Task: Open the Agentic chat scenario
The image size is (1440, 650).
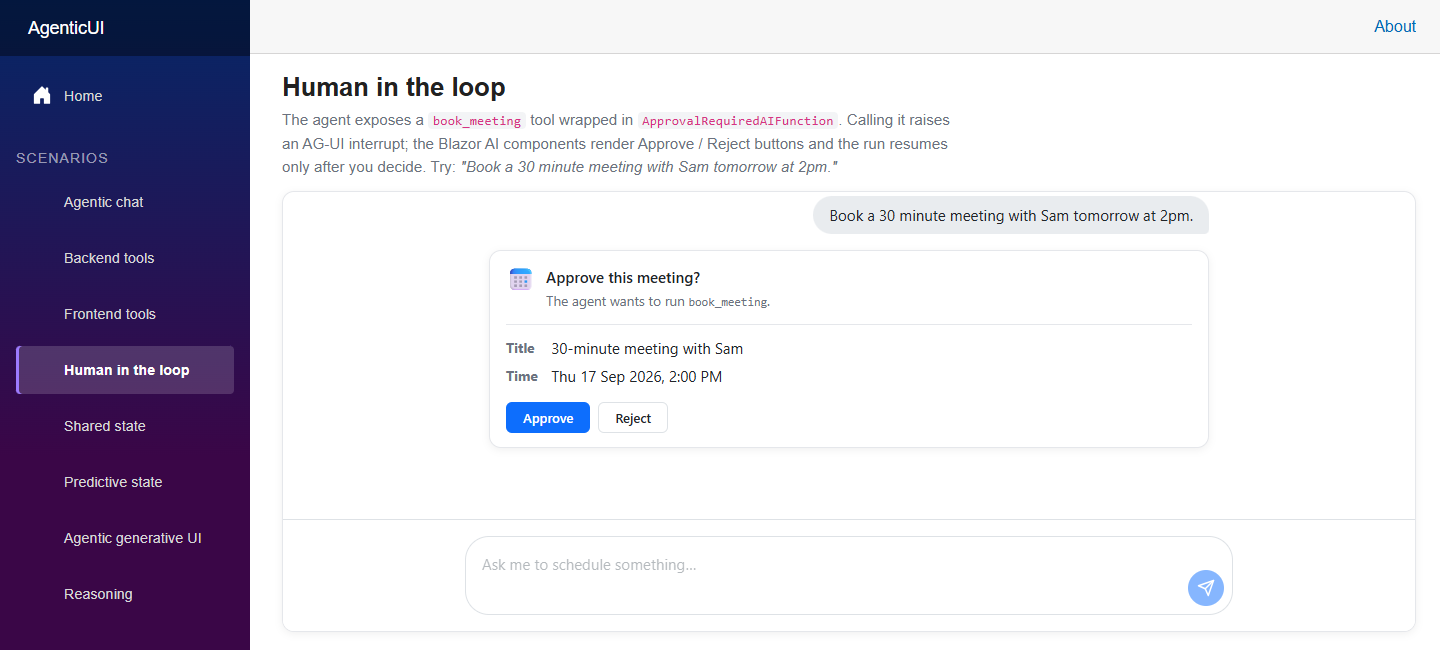Action: click(x=125, y=202)
